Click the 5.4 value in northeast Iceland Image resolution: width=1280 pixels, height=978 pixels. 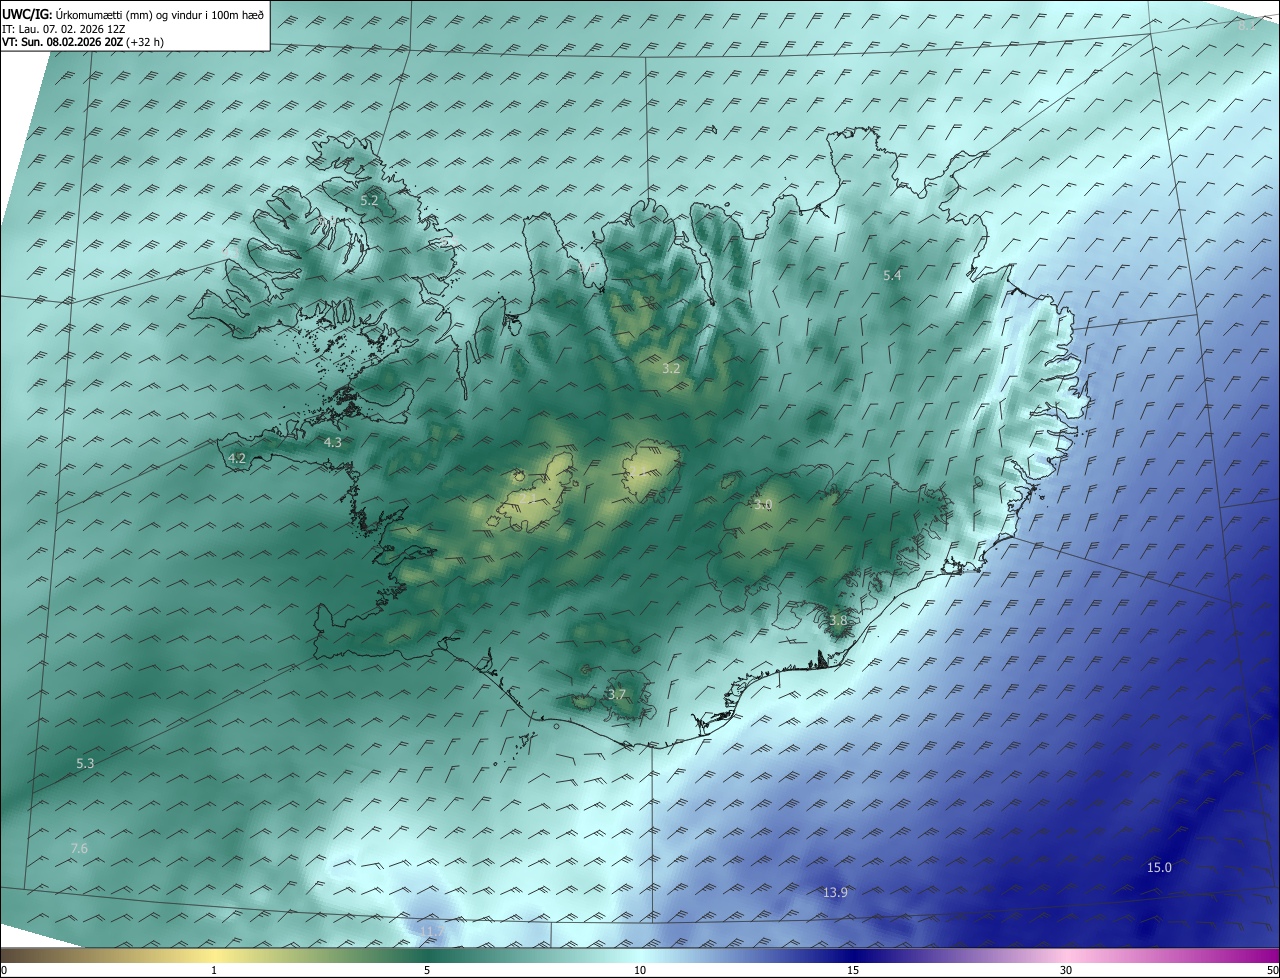coord(893,275)
